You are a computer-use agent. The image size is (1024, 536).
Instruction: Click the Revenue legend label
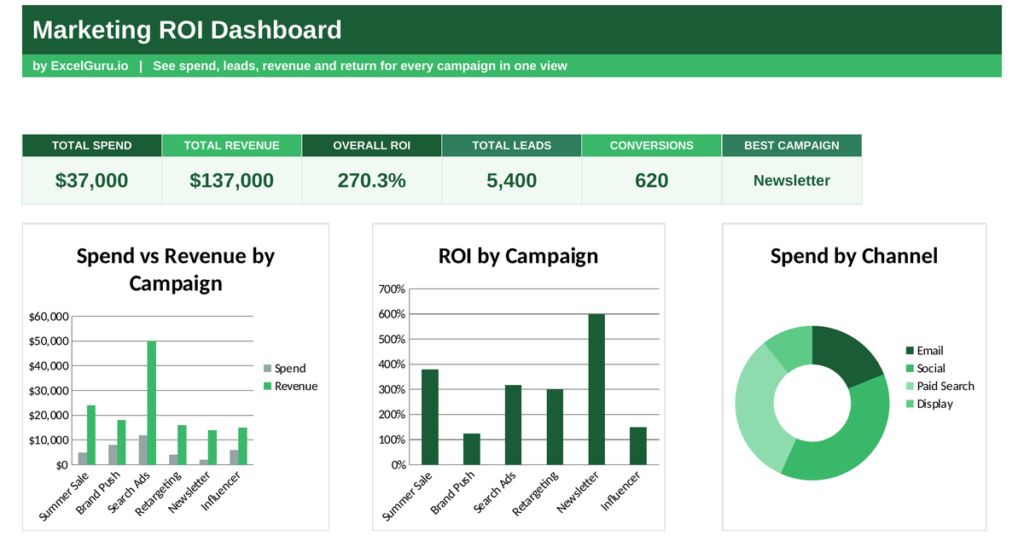296,386
